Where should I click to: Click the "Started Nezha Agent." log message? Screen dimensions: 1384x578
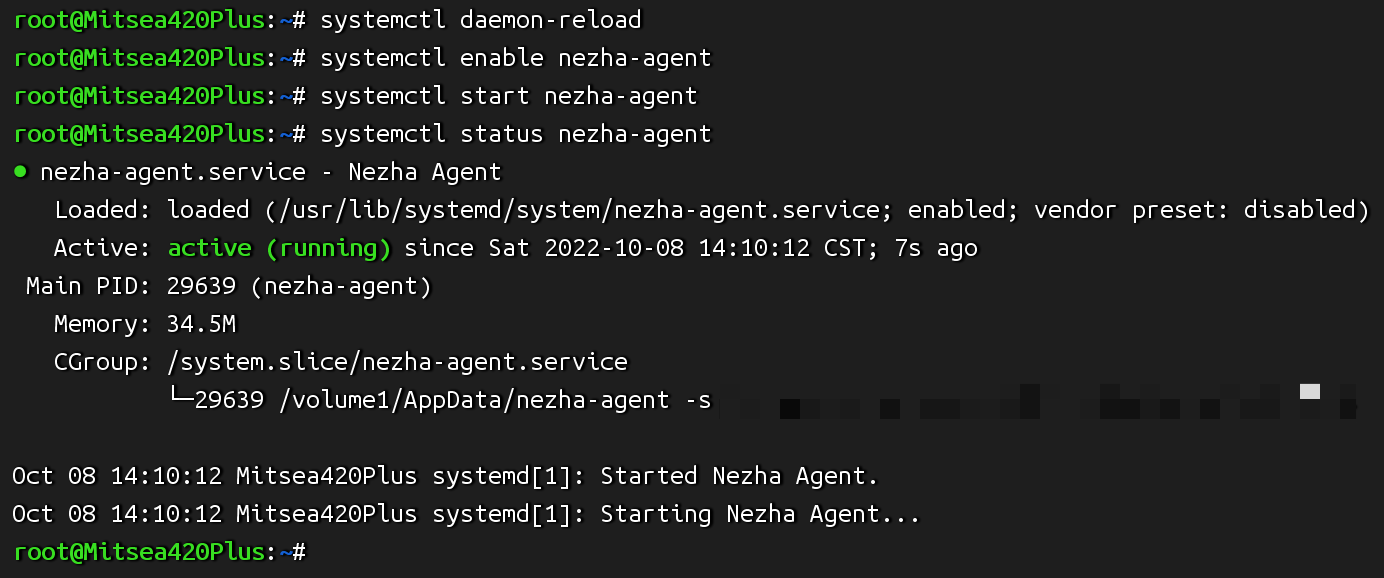pos(739,477)
